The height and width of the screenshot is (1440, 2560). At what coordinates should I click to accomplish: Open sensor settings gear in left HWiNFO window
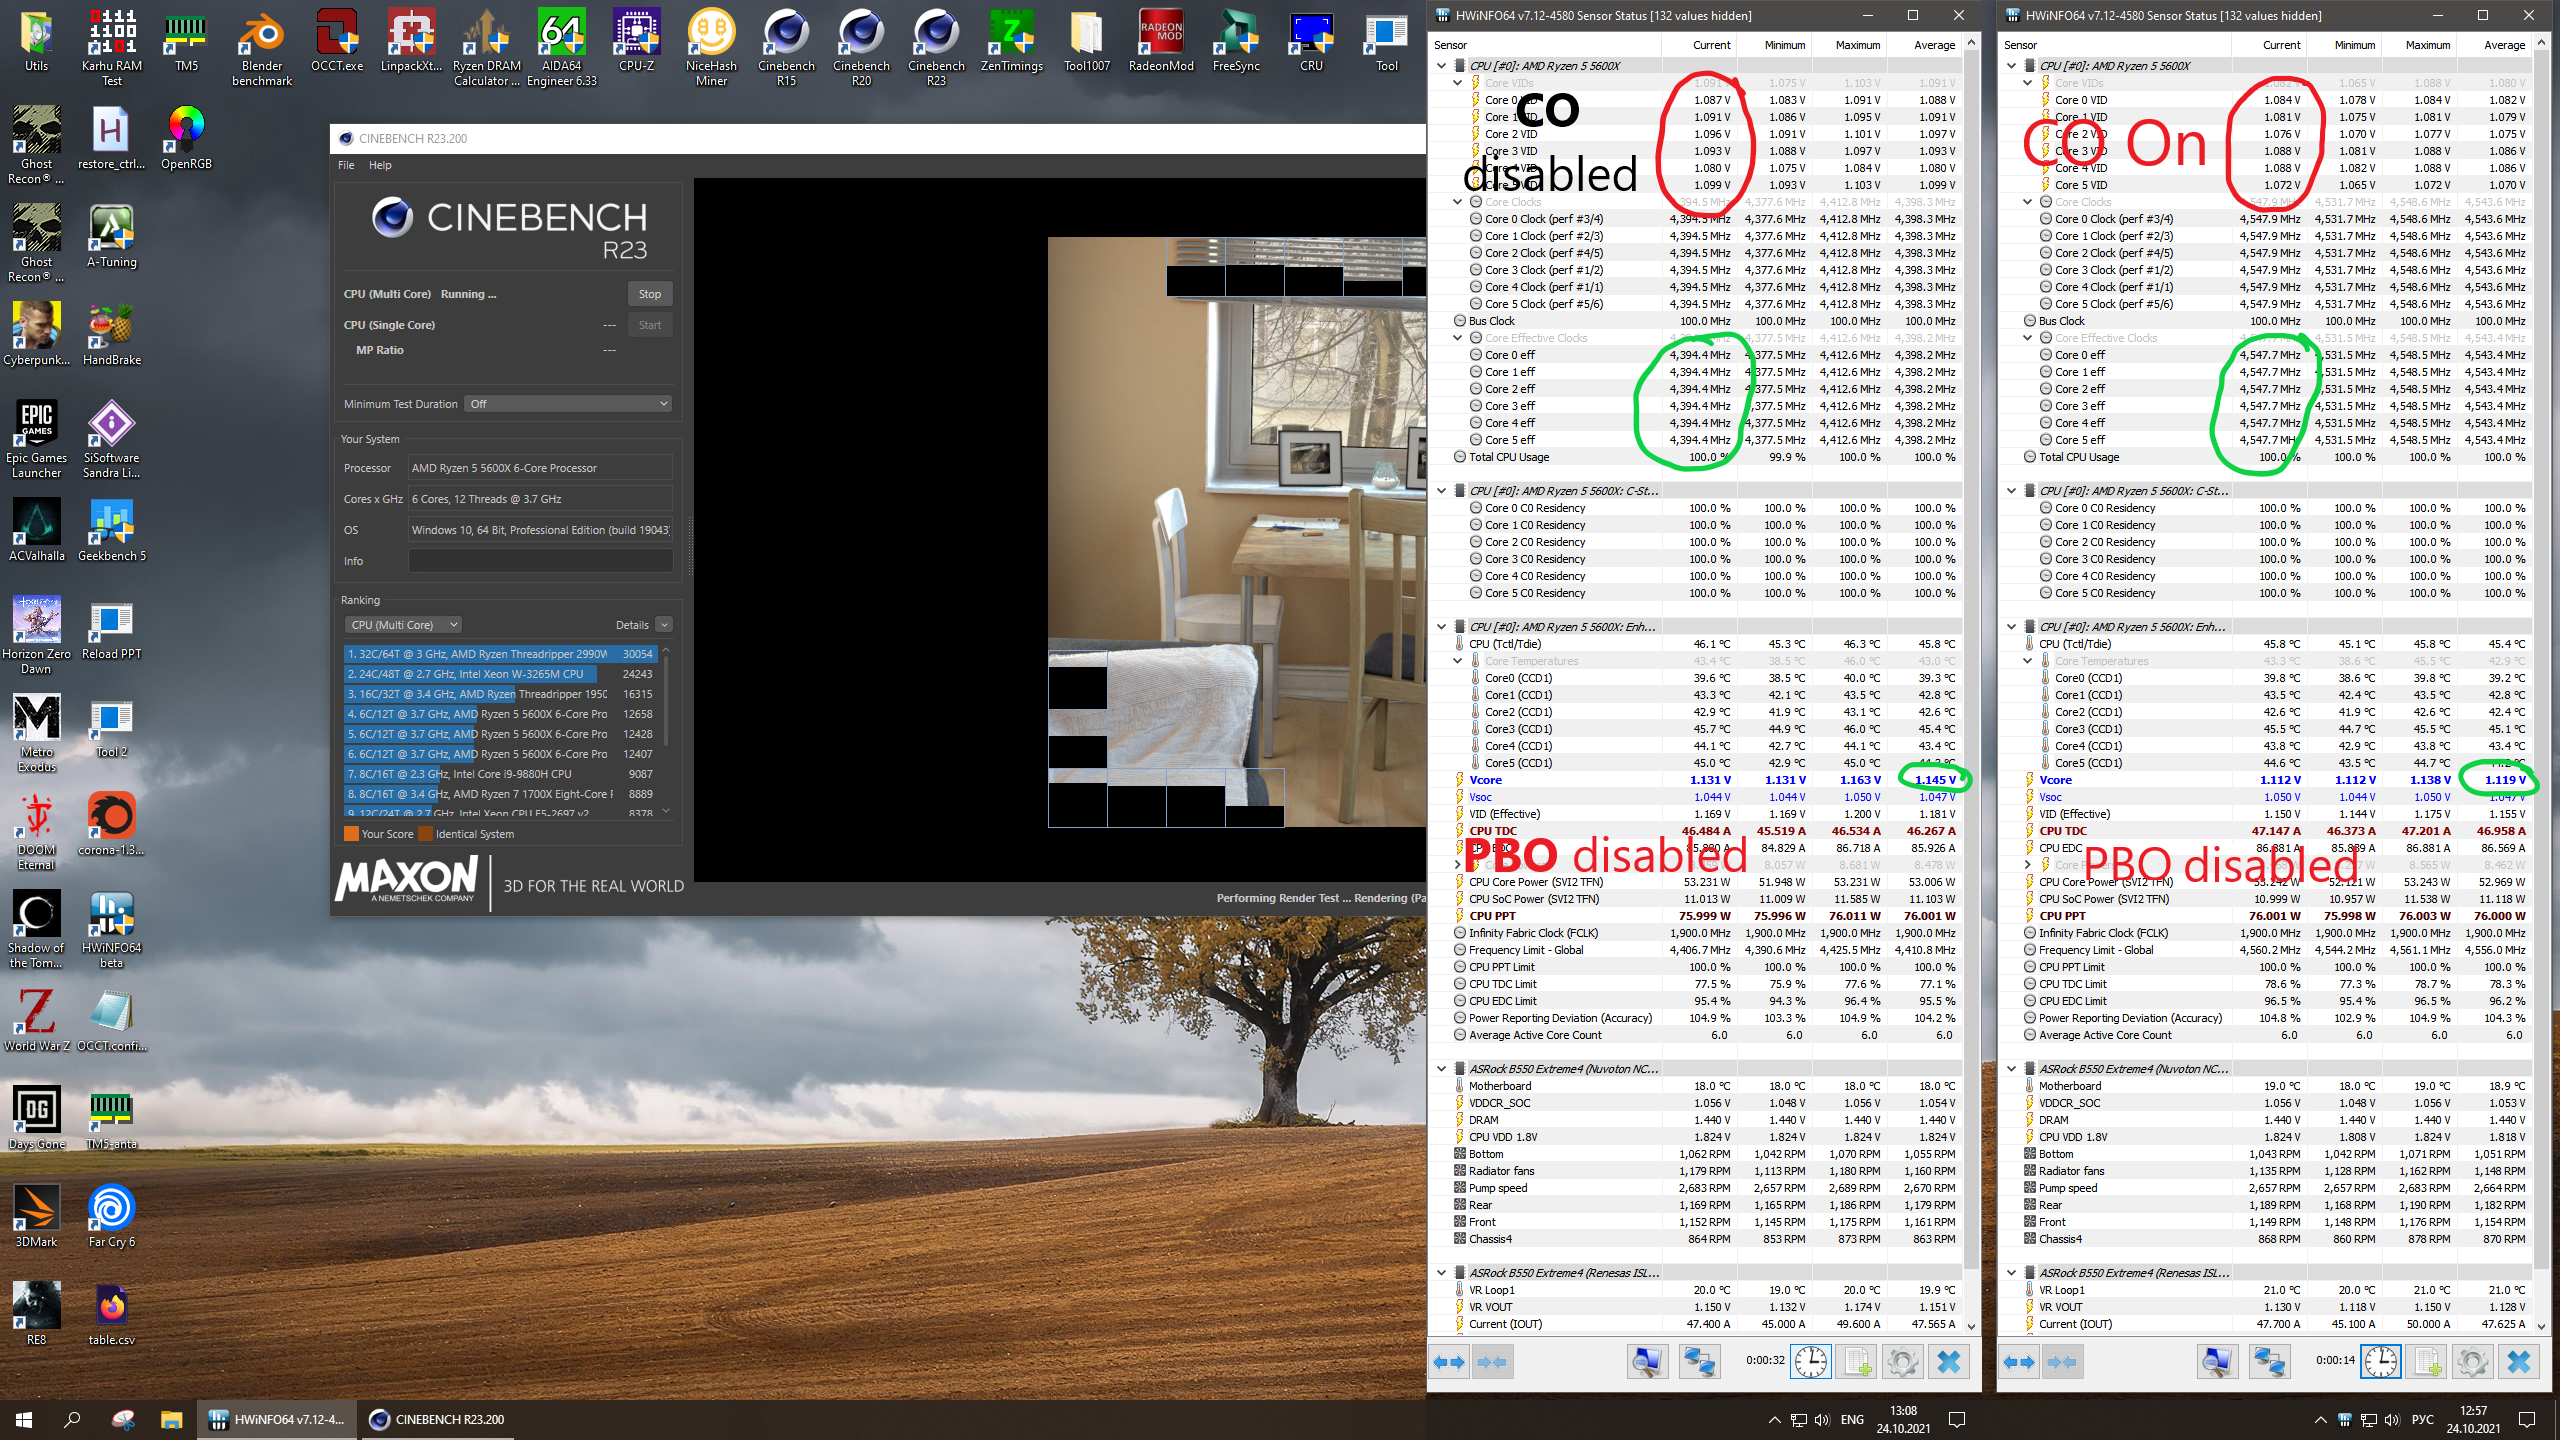(1902, 1362)
